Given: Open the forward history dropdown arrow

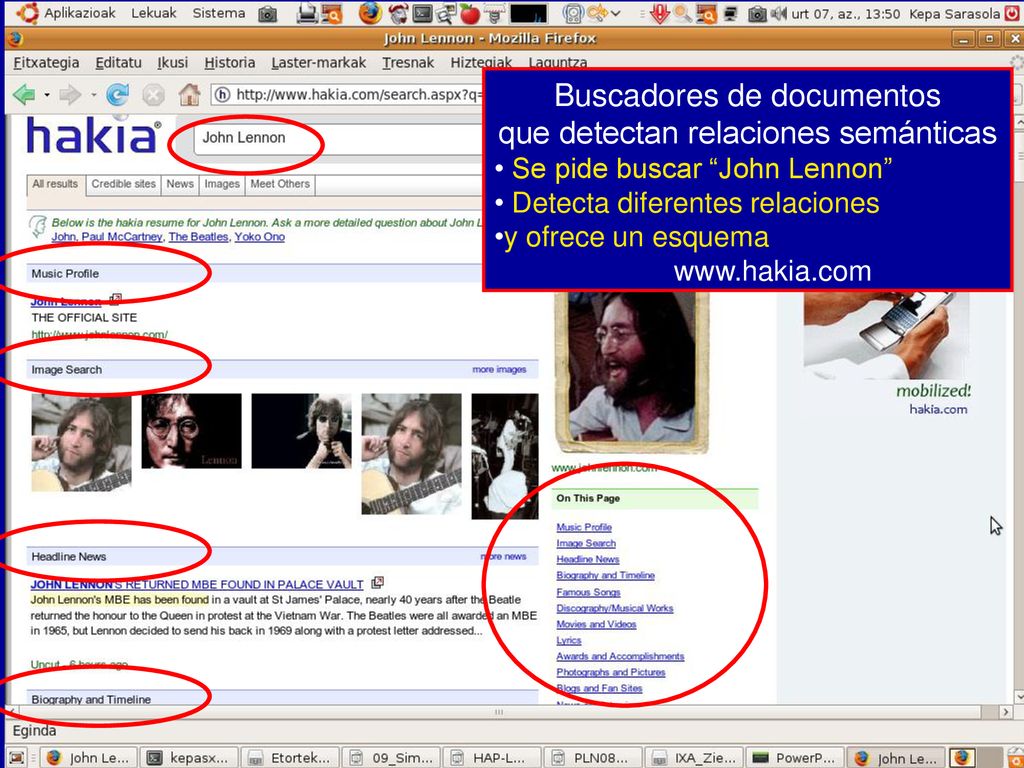Looking at the screenshot, I should pyautogui.click(x=93, y=95).
